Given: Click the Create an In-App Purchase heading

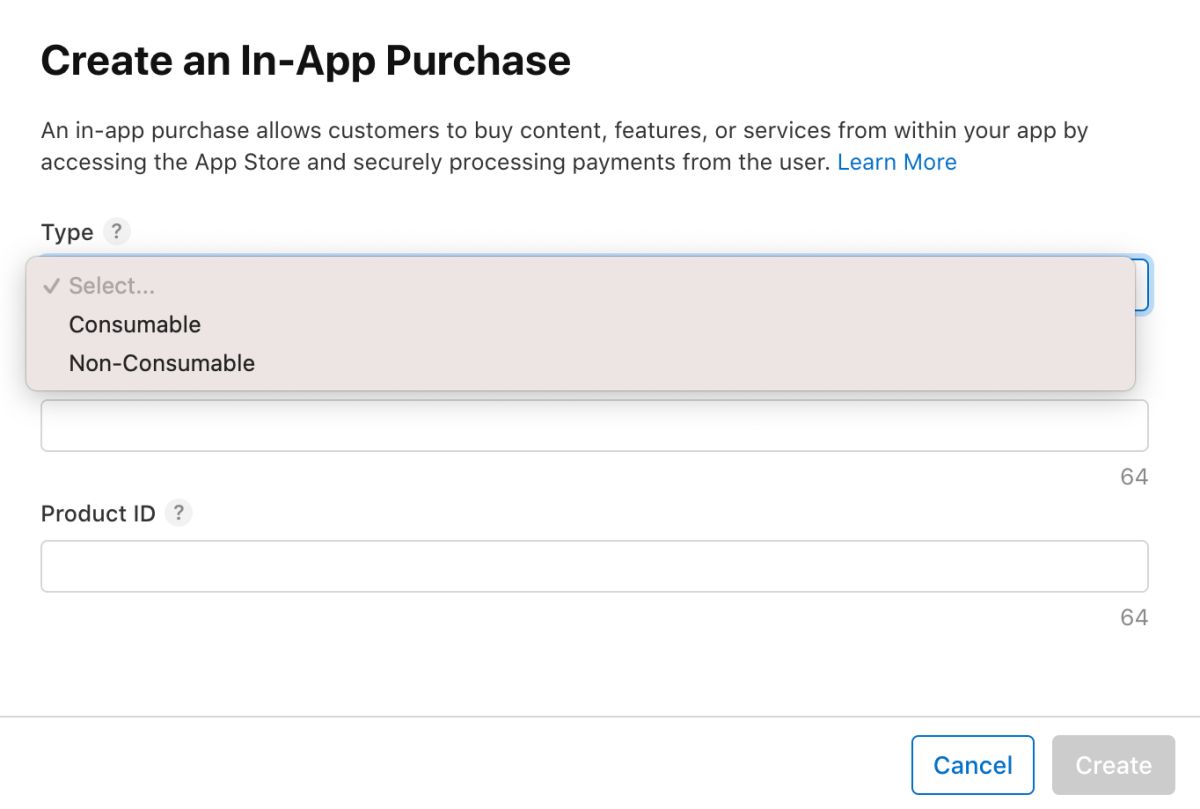Looking at the screenshot, I should click(306, 61).
